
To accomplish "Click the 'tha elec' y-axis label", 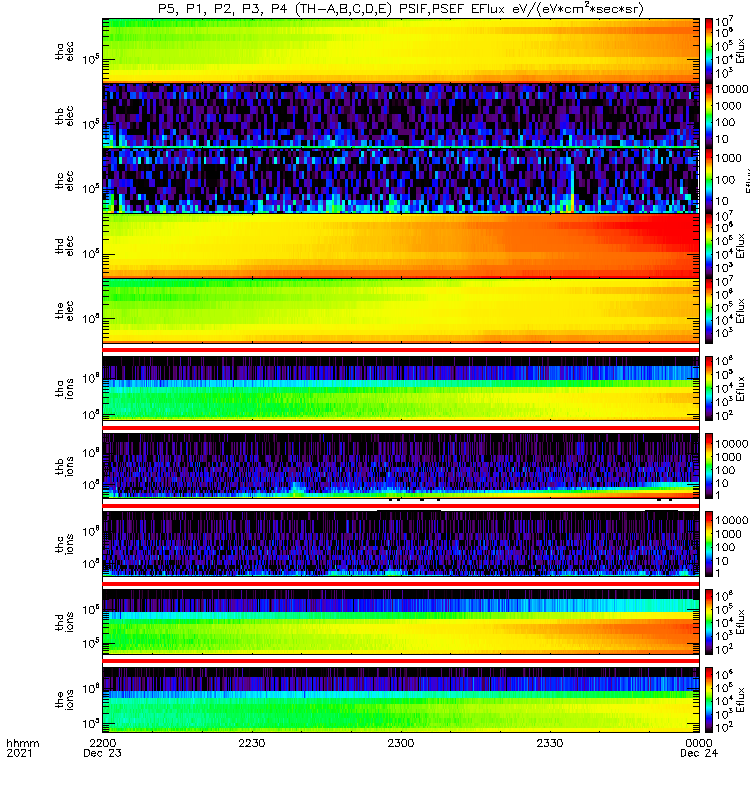I will 64,52.
